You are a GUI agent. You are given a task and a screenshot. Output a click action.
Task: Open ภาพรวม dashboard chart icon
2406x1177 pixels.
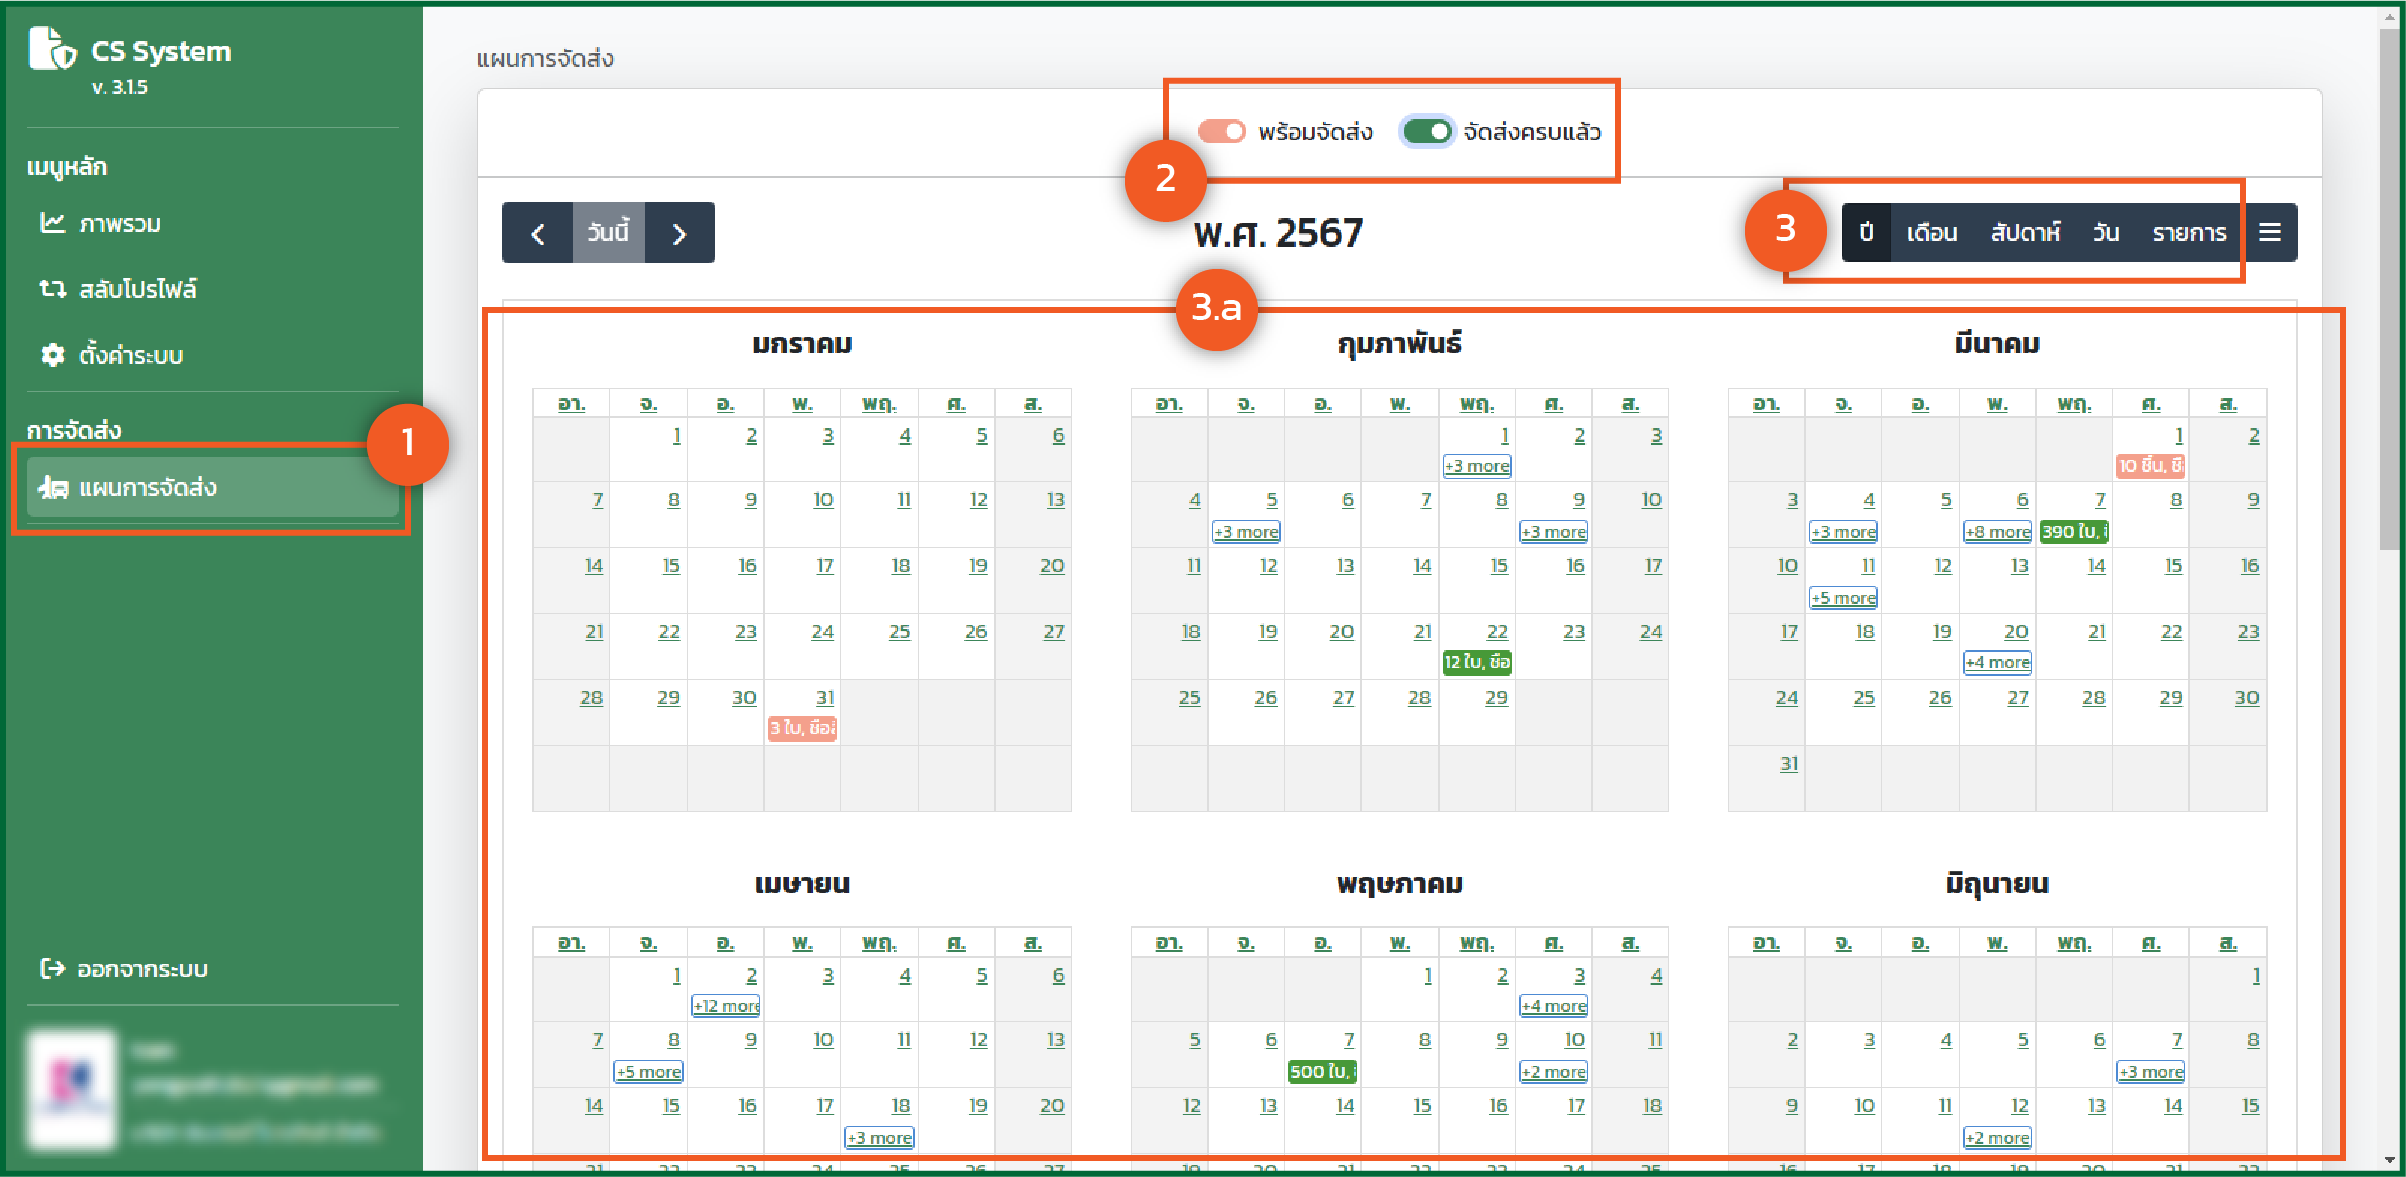tap(52, 223)
